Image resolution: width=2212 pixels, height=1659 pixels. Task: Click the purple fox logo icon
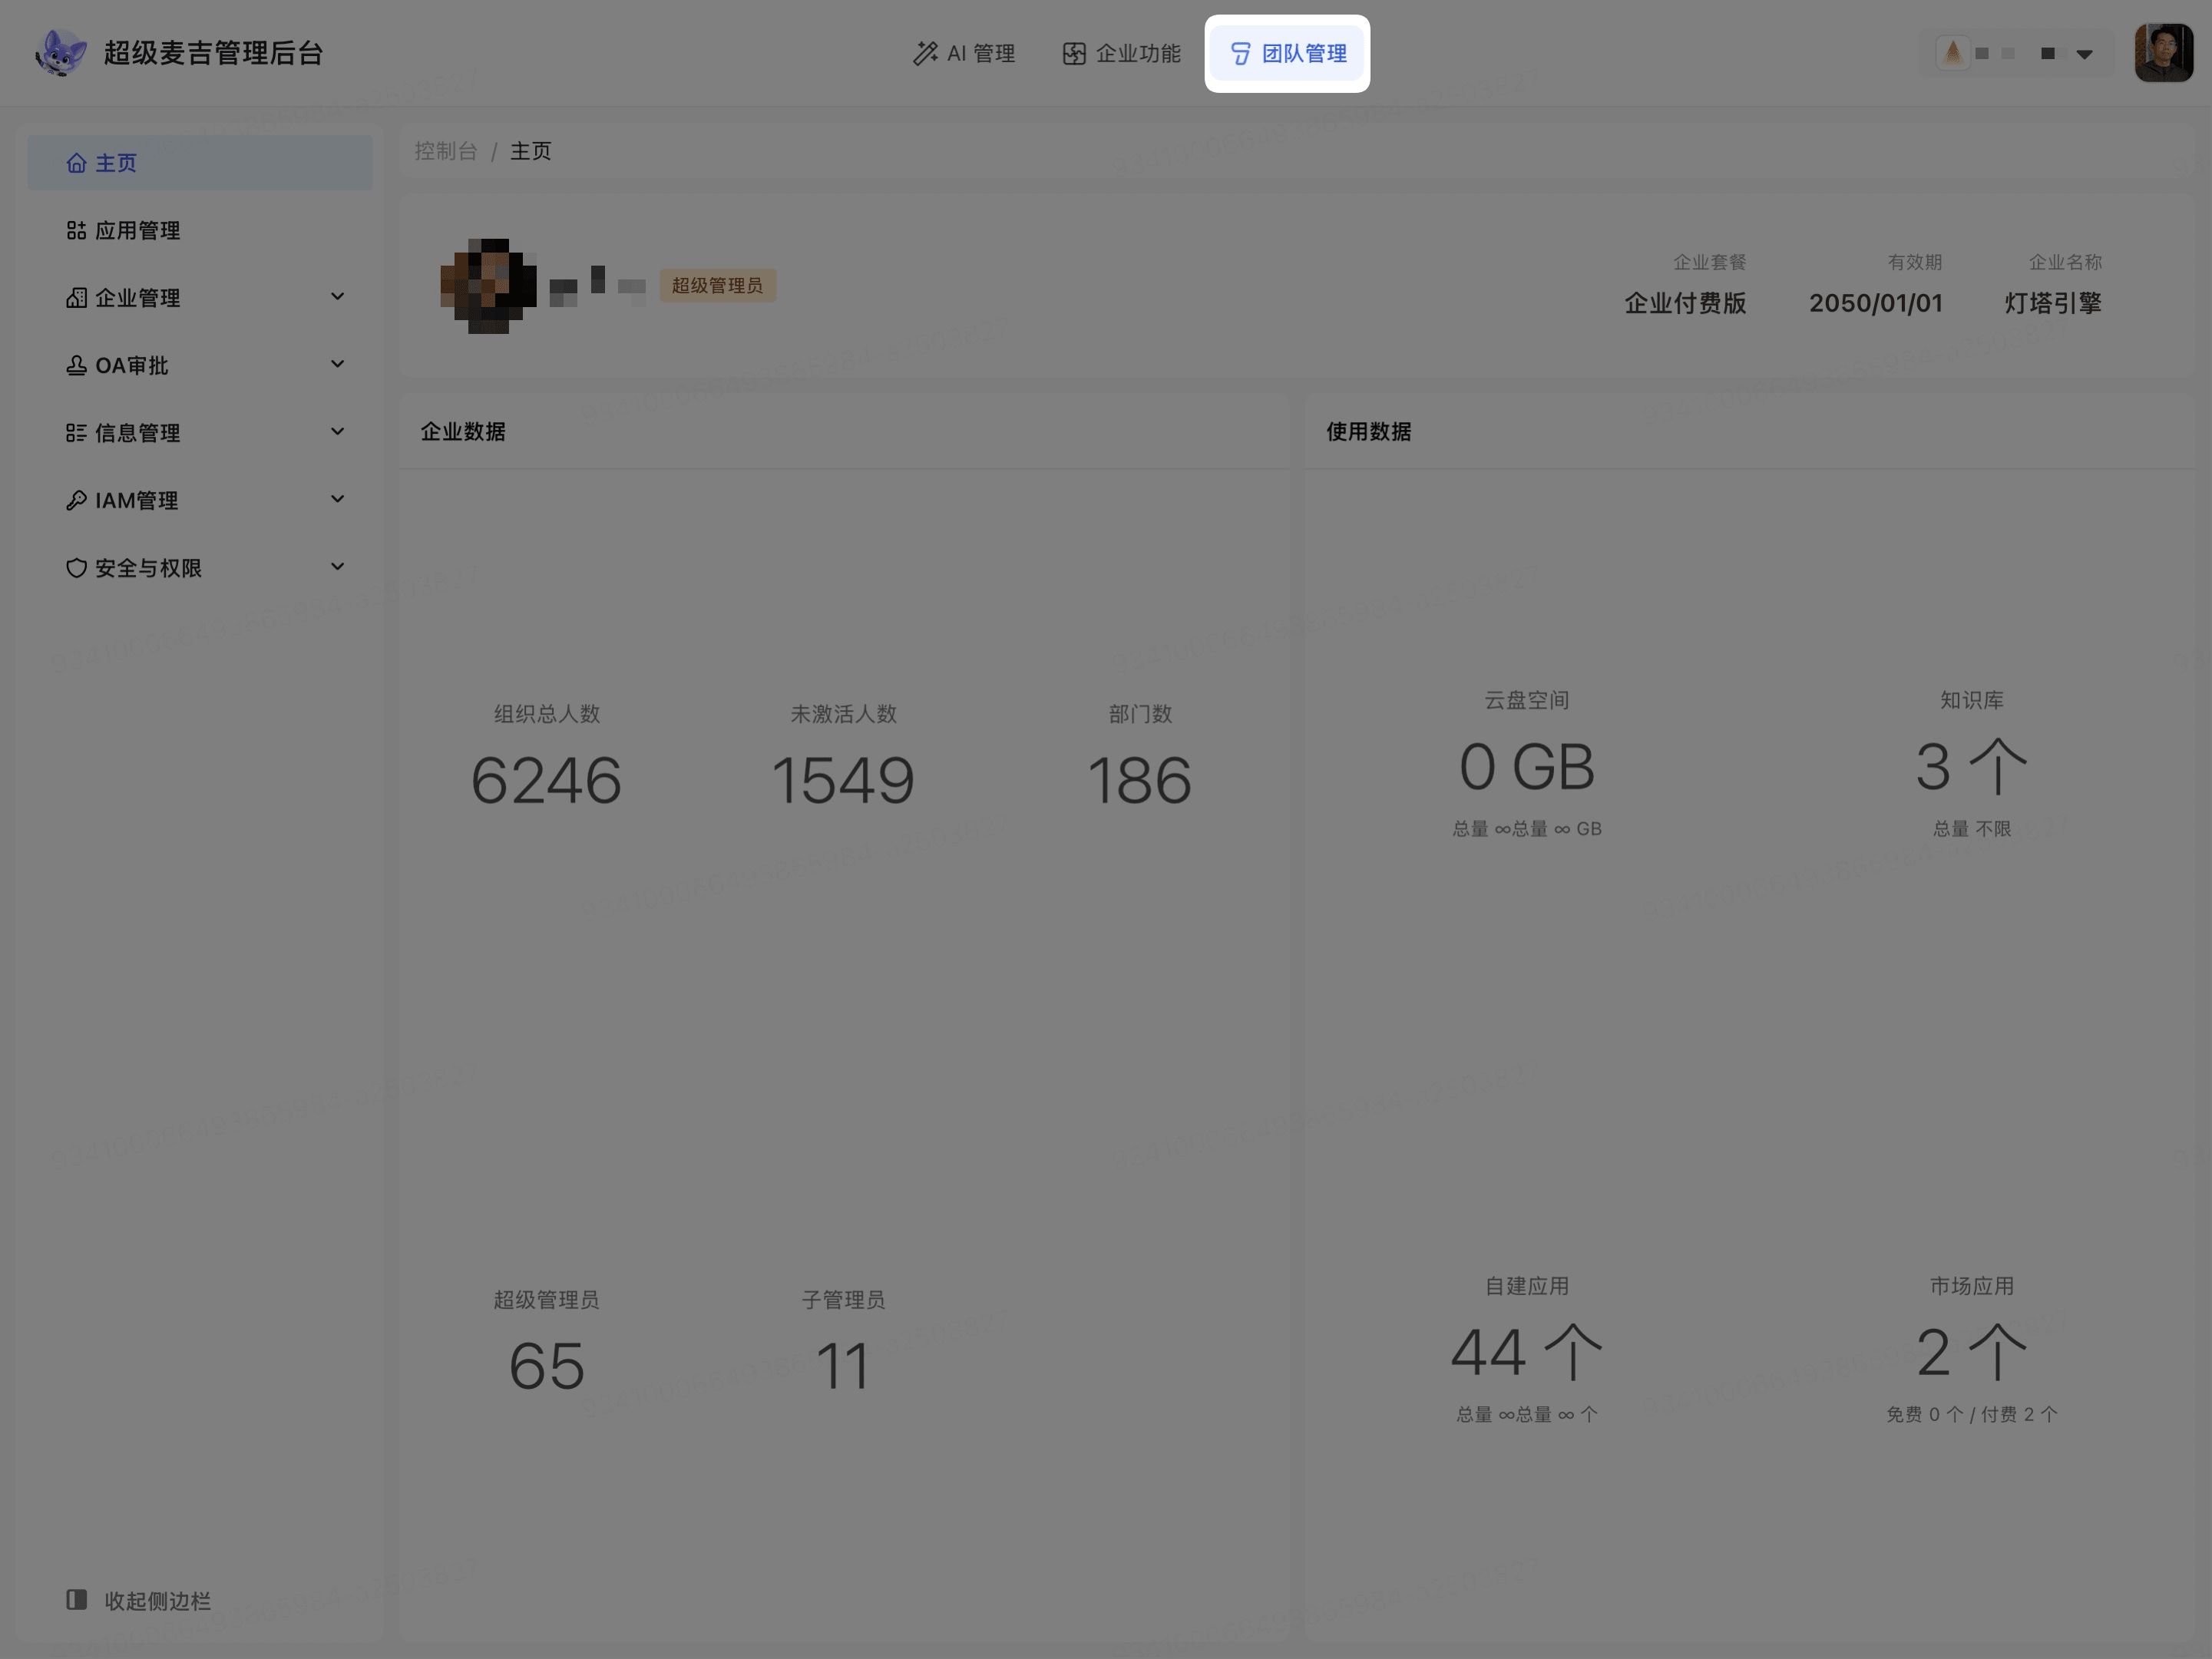(60, 53)
